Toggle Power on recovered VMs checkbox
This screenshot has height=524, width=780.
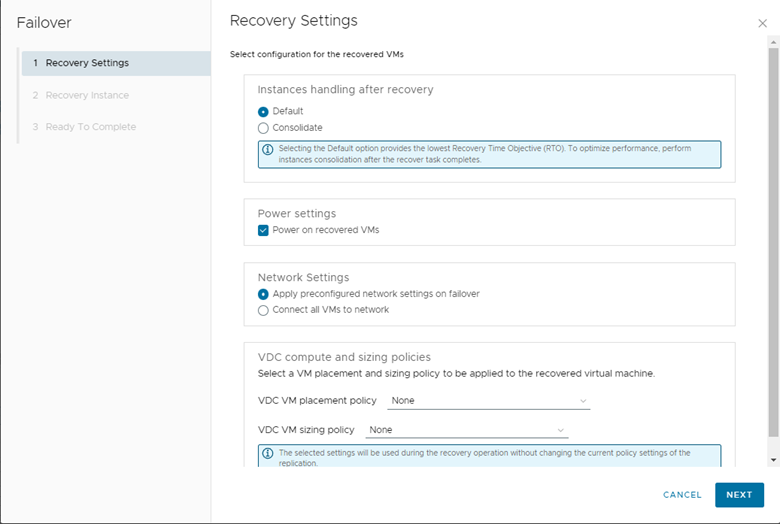tap(264, 230)
